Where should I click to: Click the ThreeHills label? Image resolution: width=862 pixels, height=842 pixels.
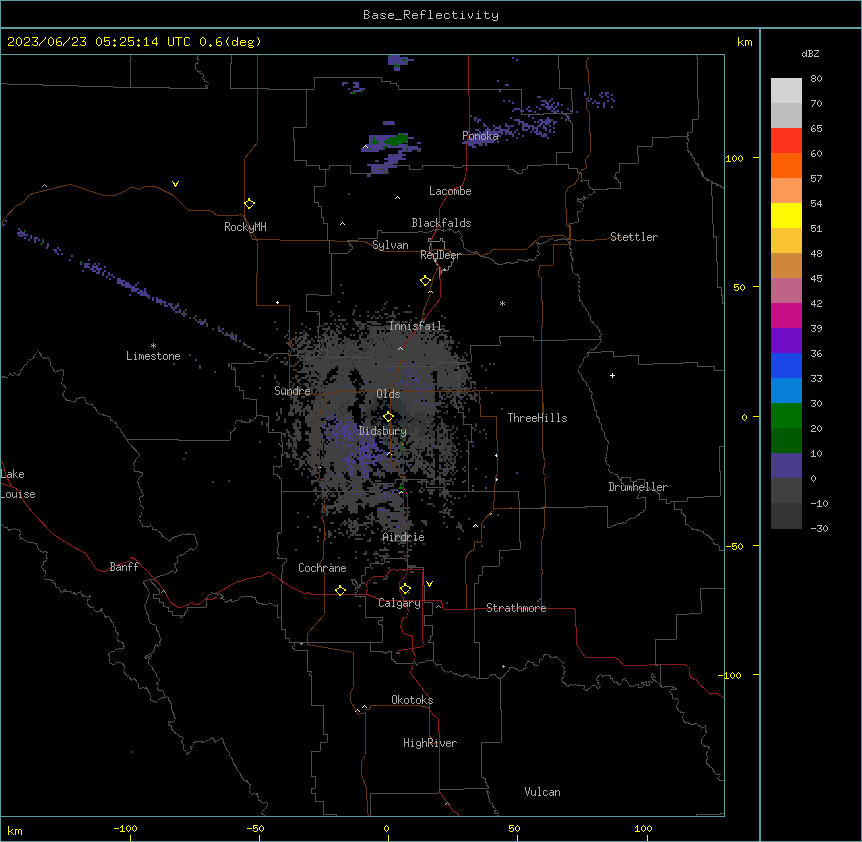coord(537,418)
